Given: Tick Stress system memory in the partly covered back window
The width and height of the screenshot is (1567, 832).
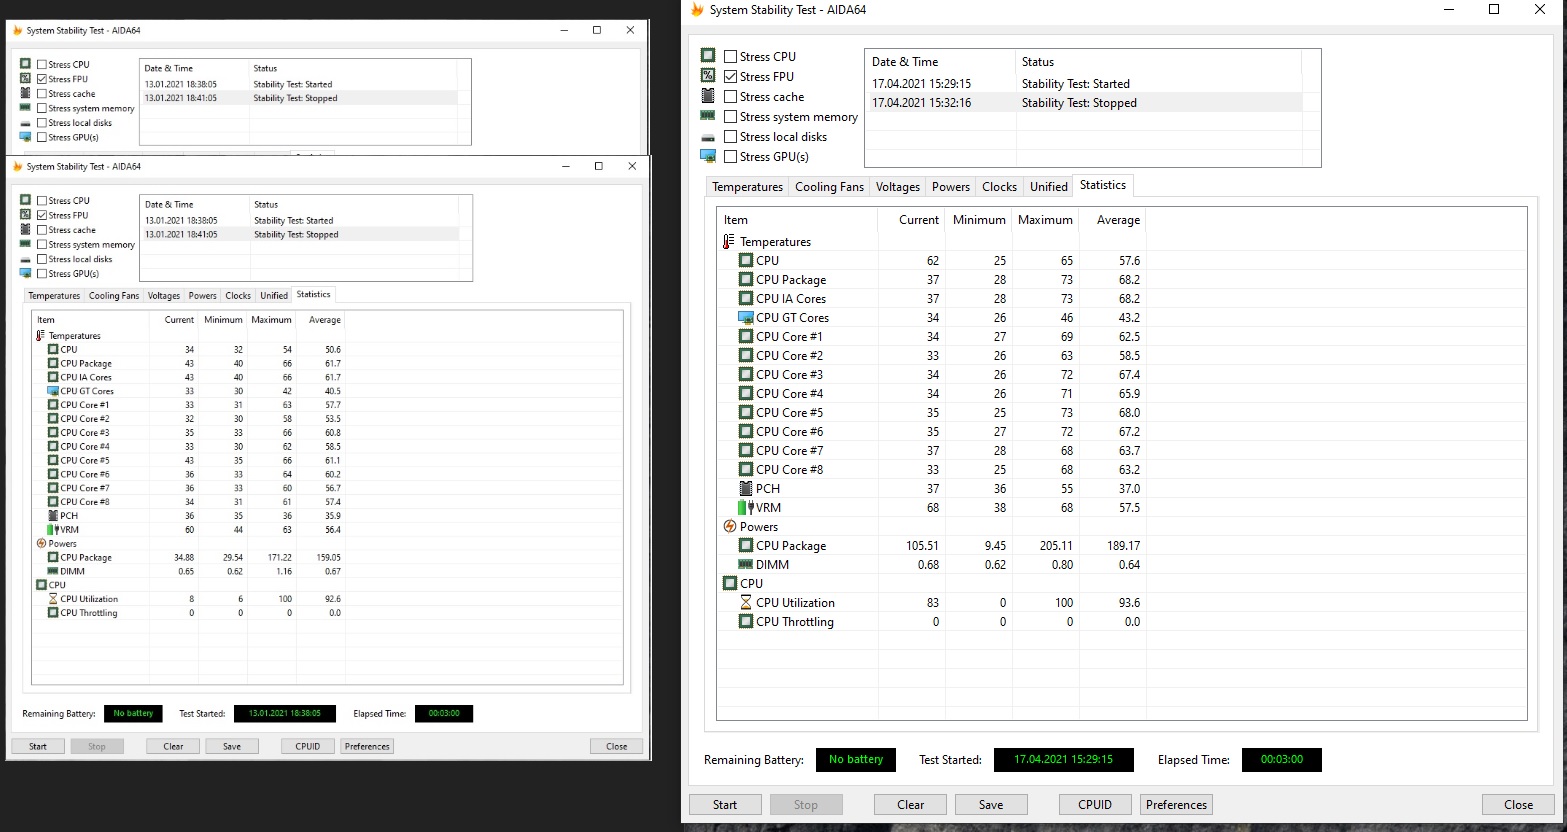Looking at the screenshot, I should pos(41,108).
